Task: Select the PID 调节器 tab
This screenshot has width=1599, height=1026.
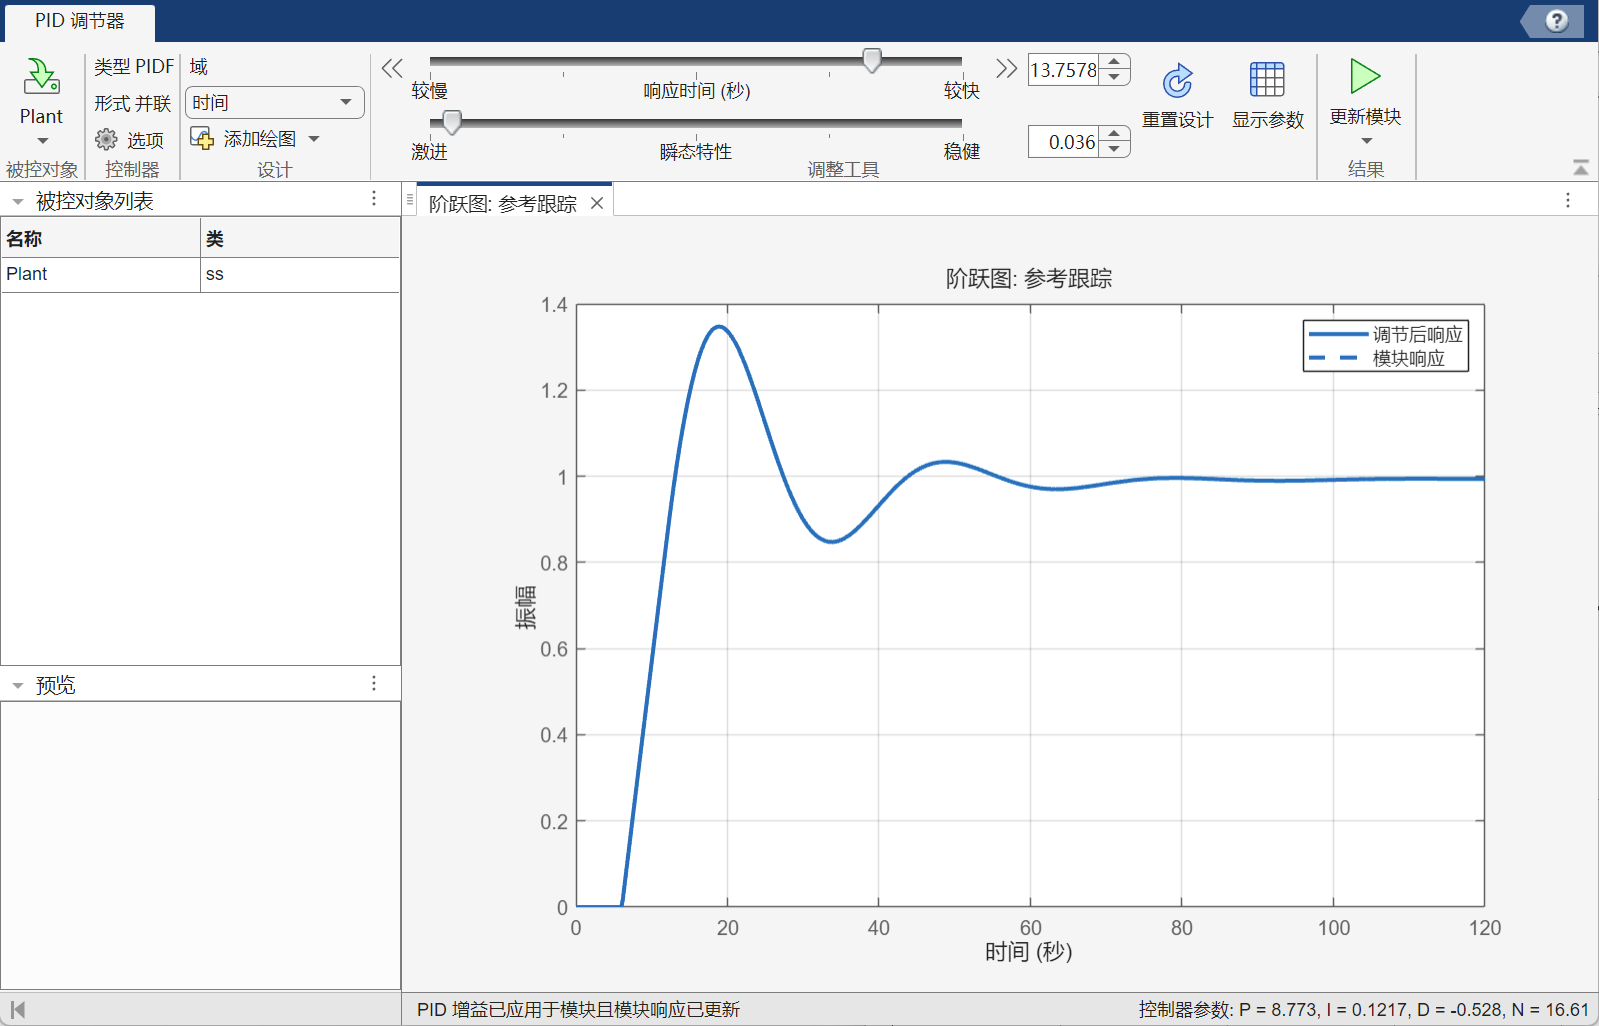Action: [x=79, y=21]
